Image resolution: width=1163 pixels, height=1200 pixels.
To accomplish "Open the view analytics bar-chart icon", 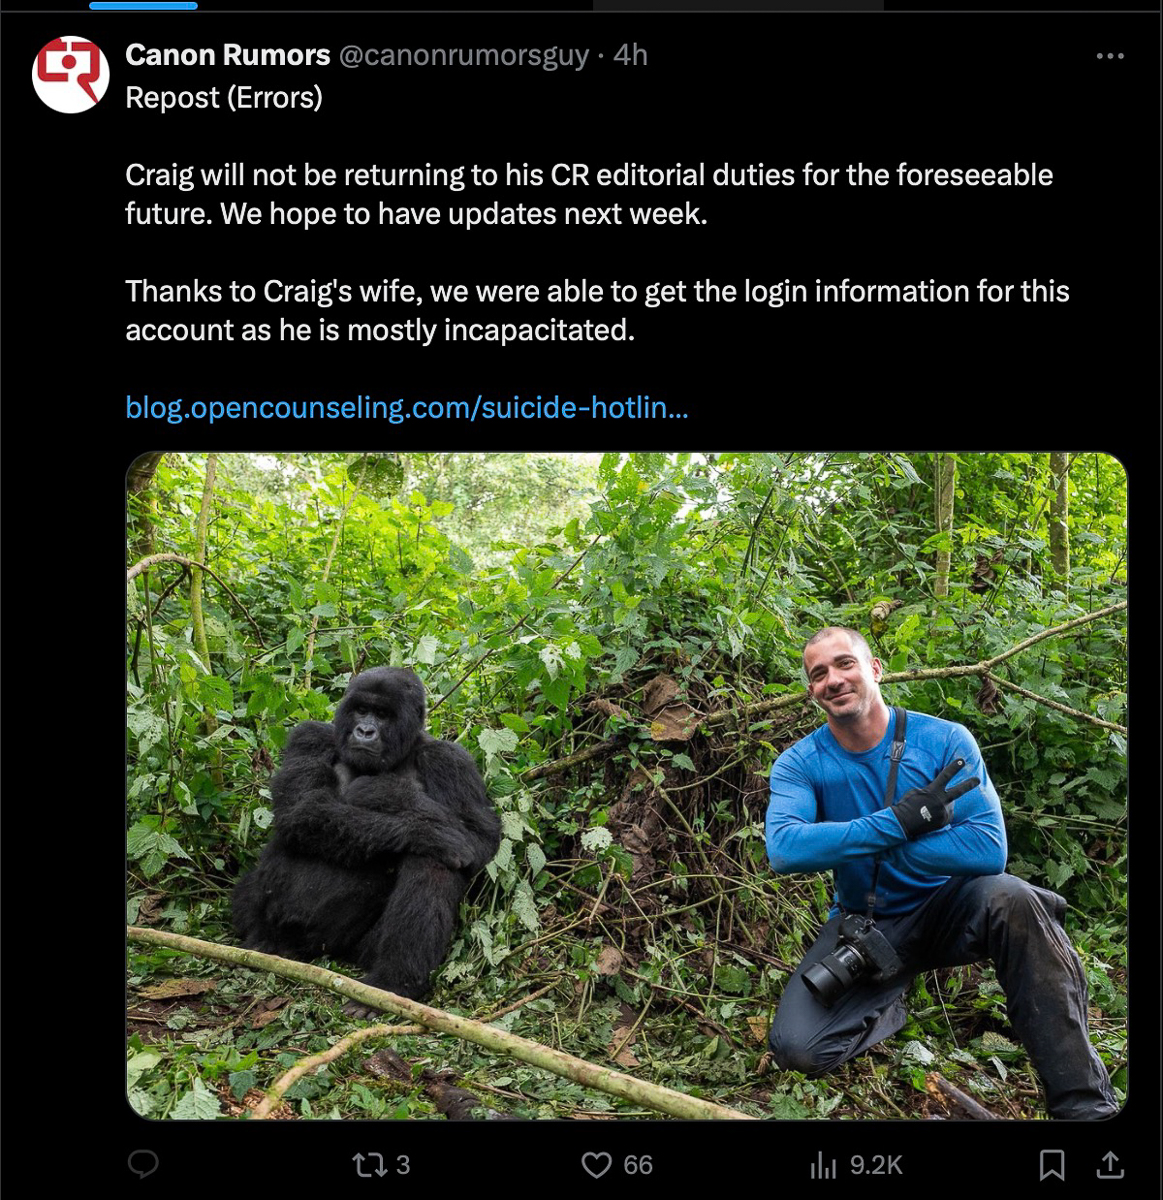I will (x=823, y=1165).
